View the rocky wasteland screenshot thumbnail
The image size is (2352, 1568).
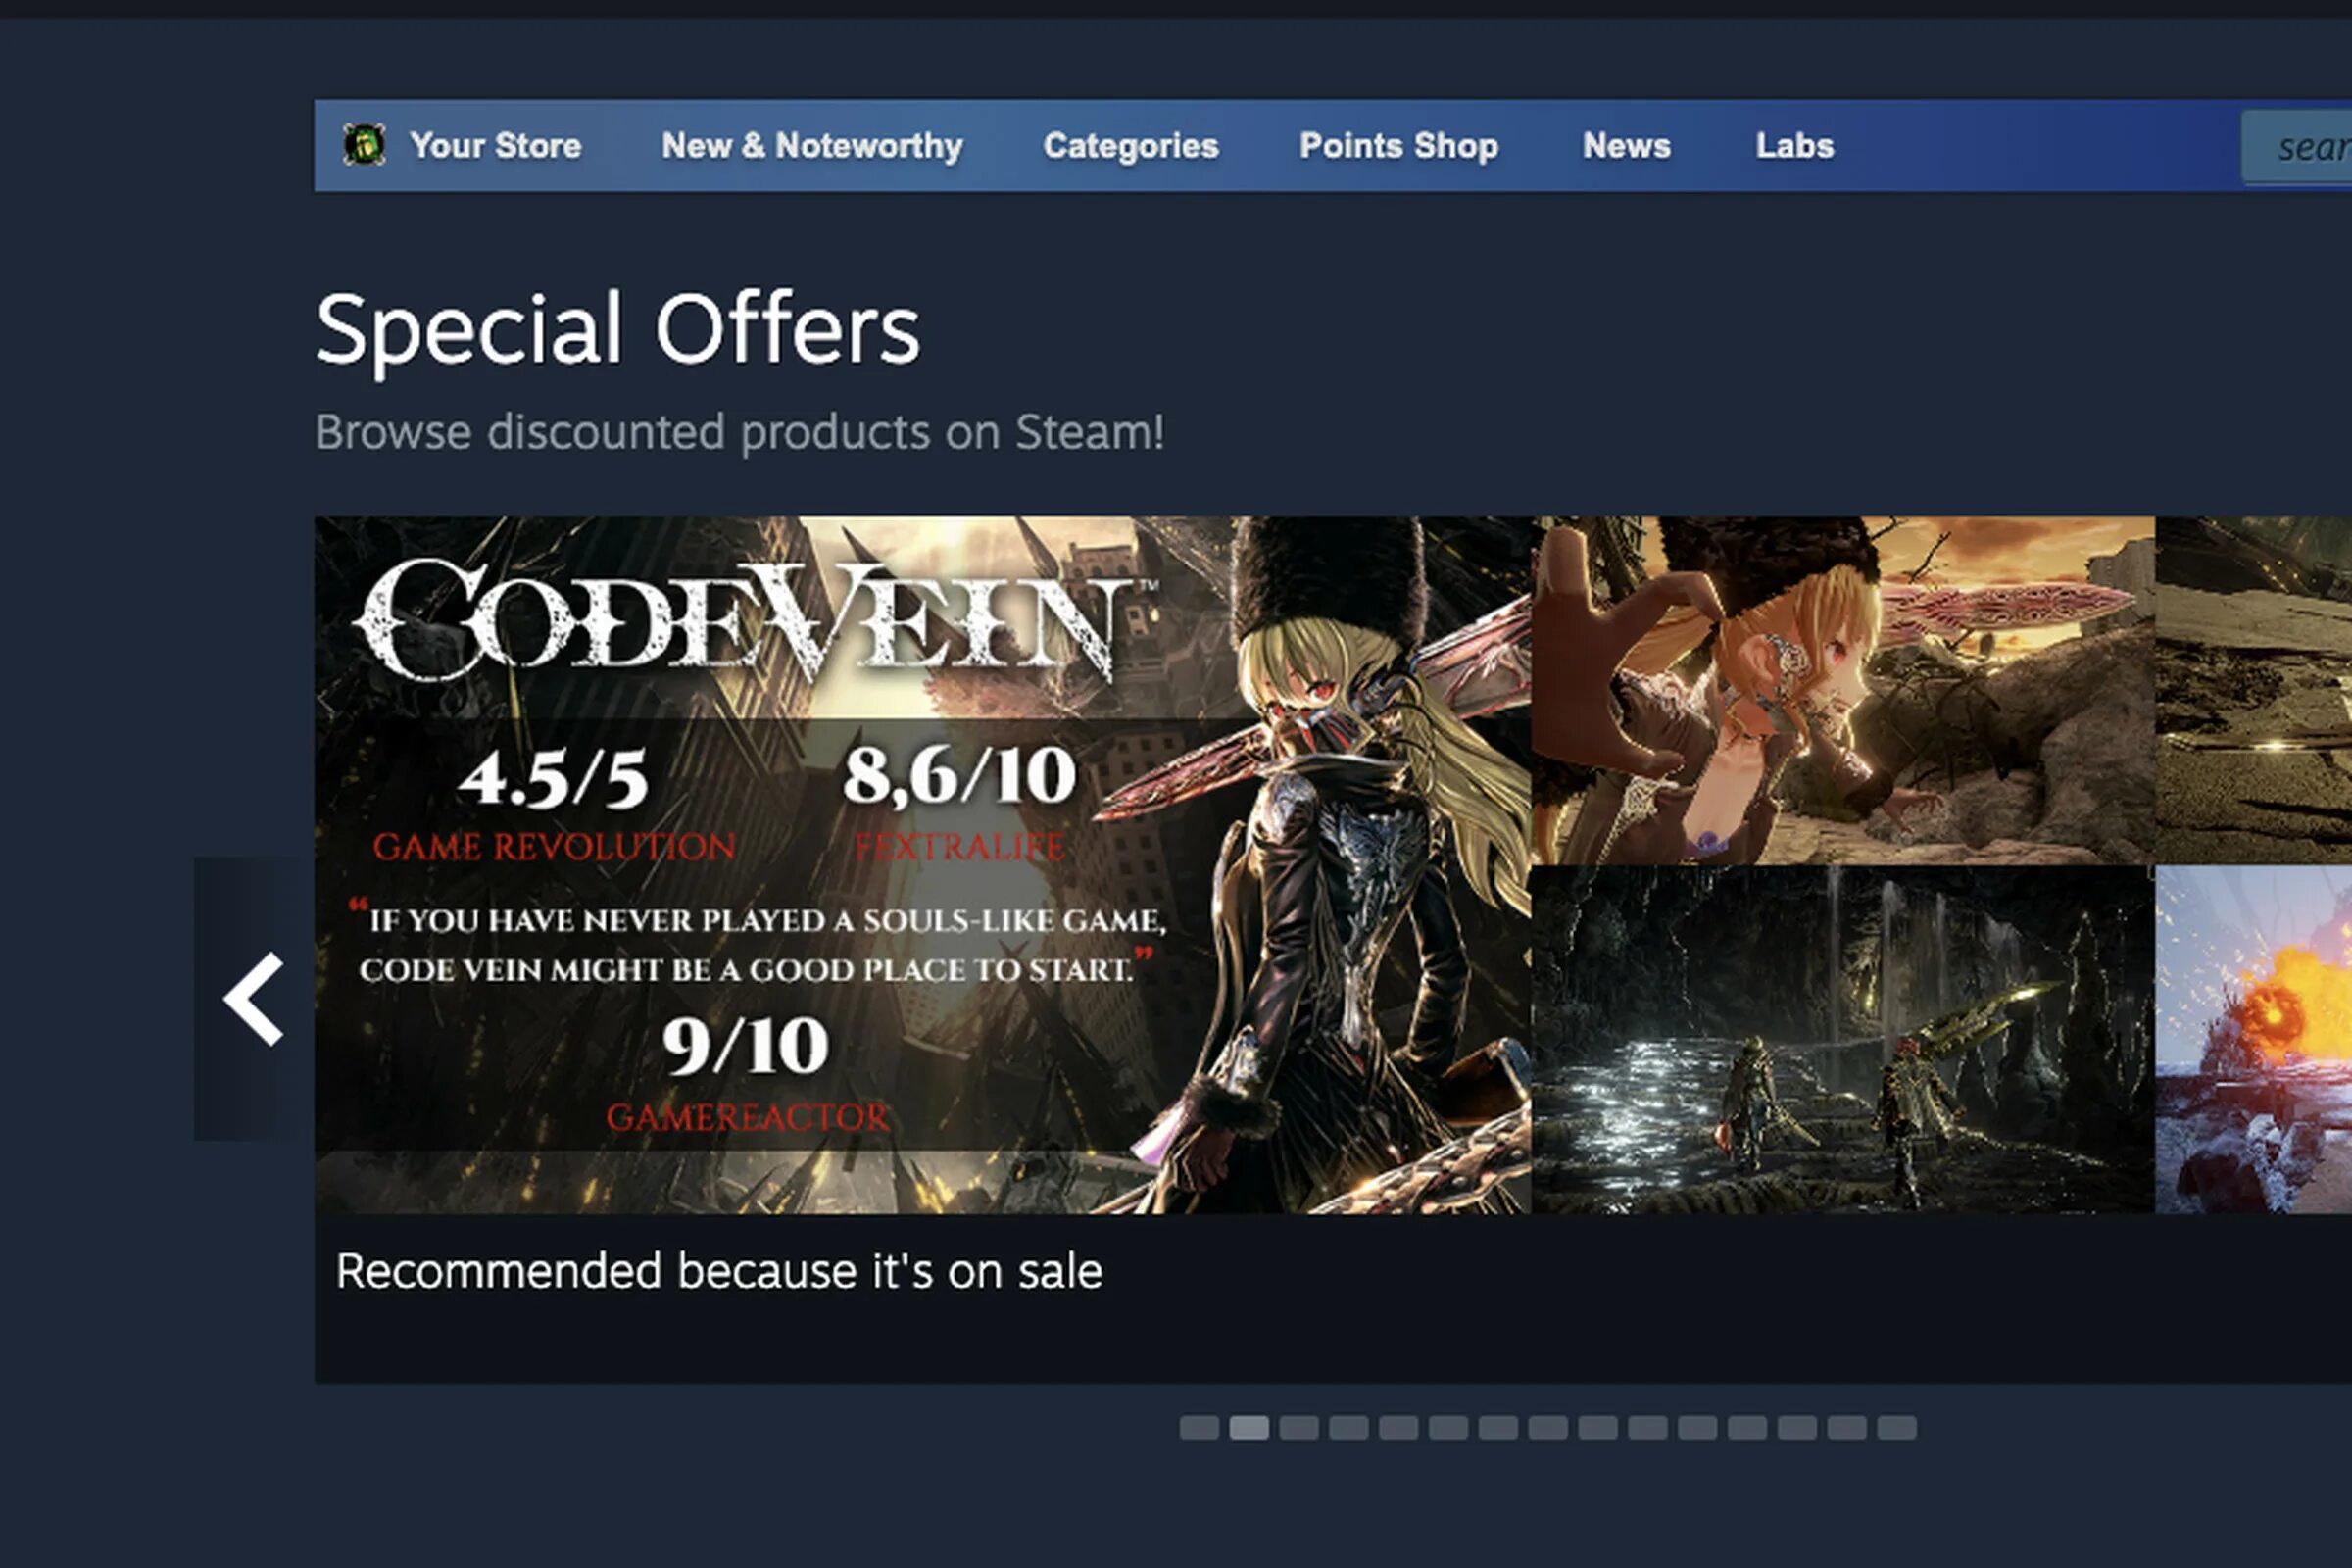(x=2254, y=690)
